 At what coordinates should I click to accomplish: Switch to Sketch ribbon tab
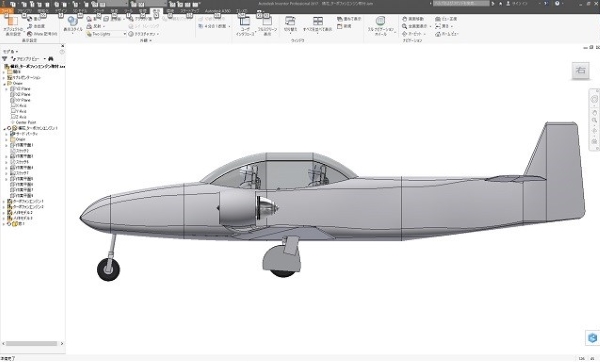pos(99,11)
